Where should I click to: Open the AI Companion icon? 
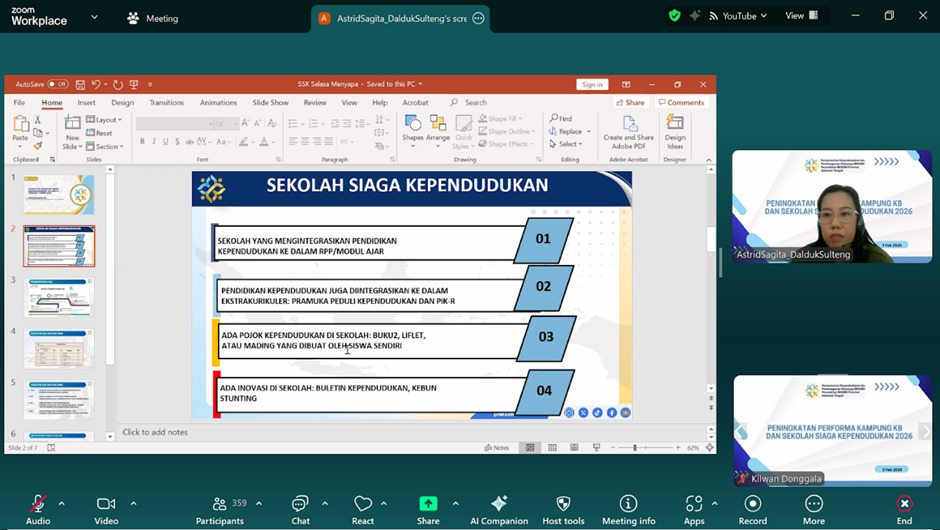pos(499,504)
